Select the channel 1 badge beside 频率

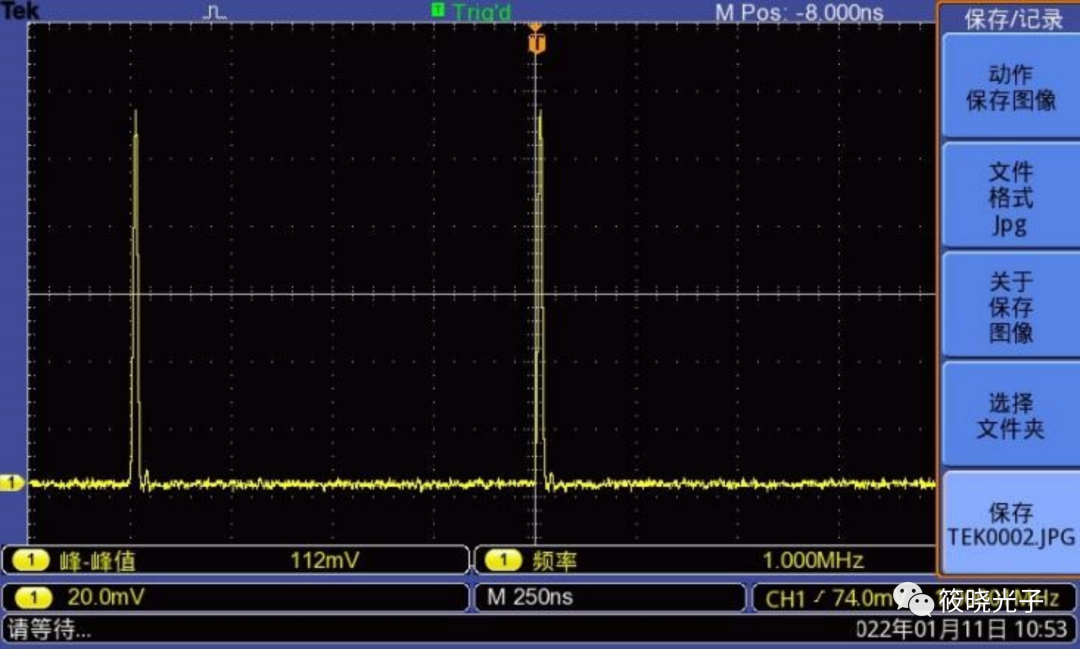click(x=503, y=561)
